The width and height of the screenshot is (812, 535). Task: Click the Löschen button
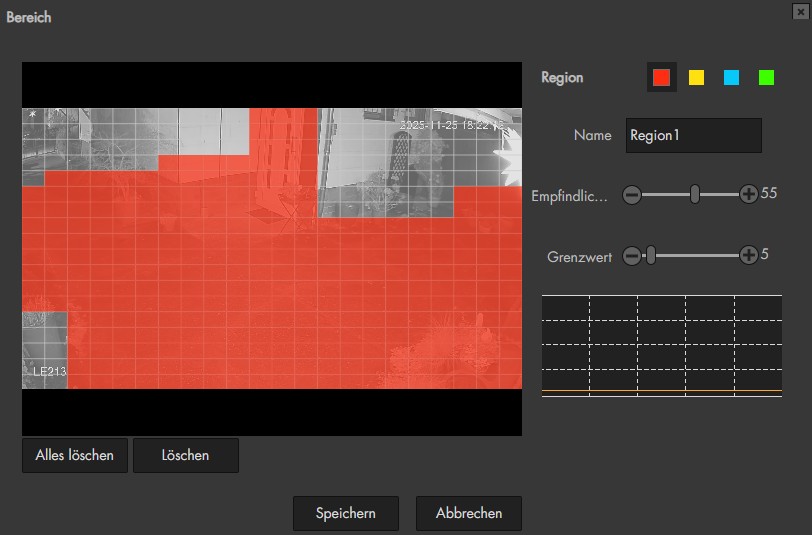(185, 455)
